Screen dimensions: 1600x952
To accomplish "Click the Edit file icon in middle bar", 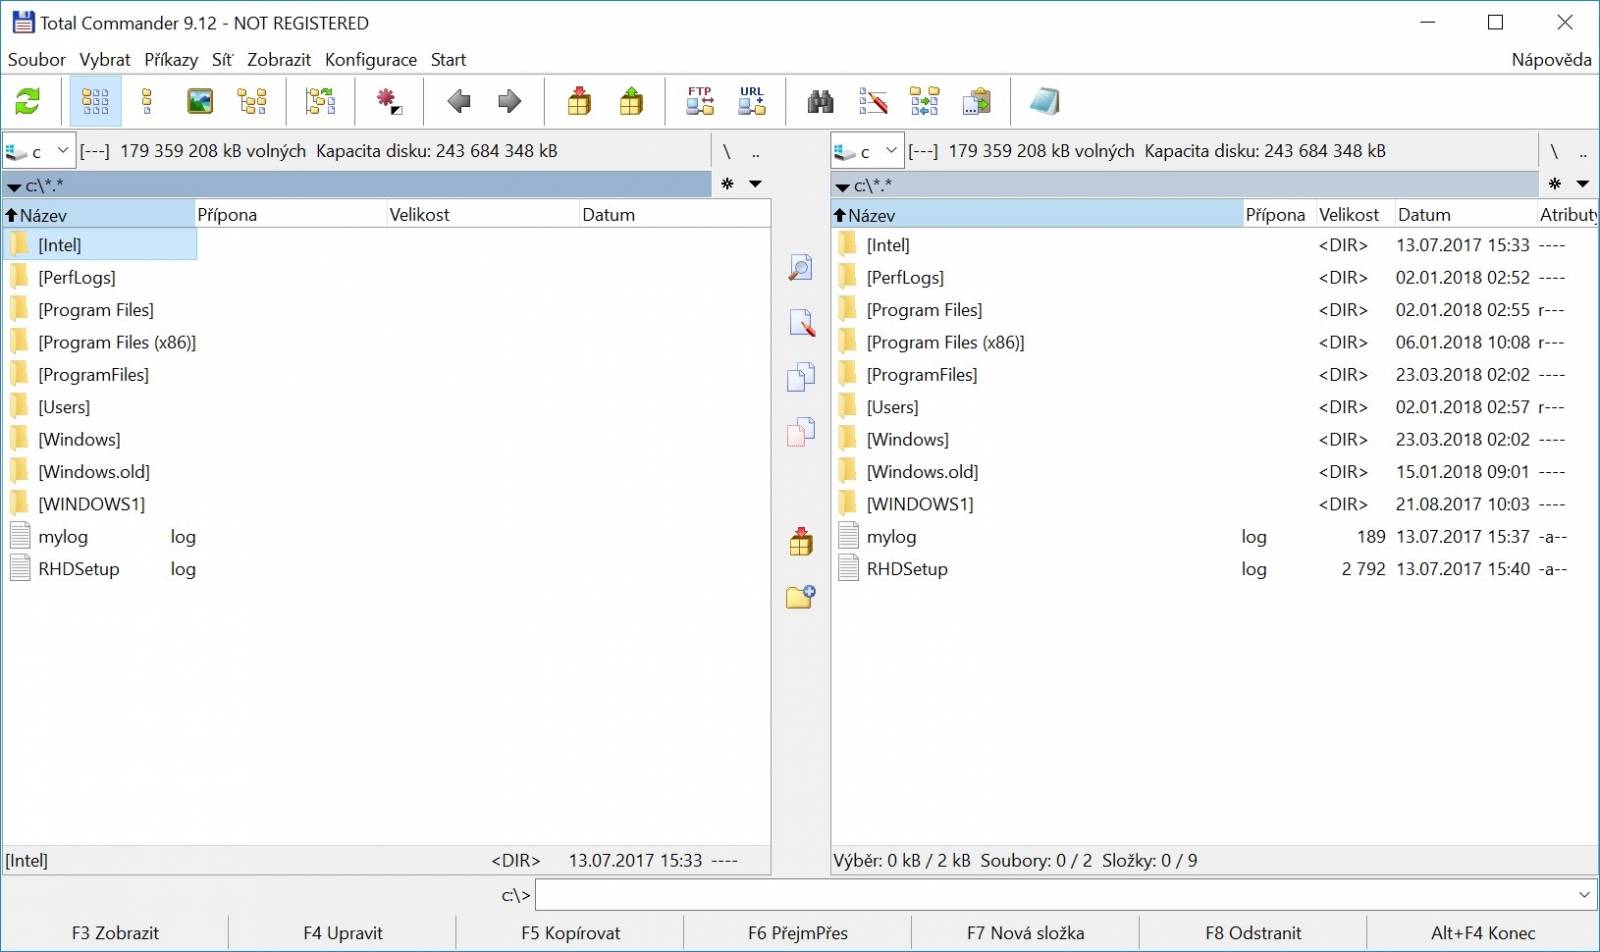I will point(801,322).
